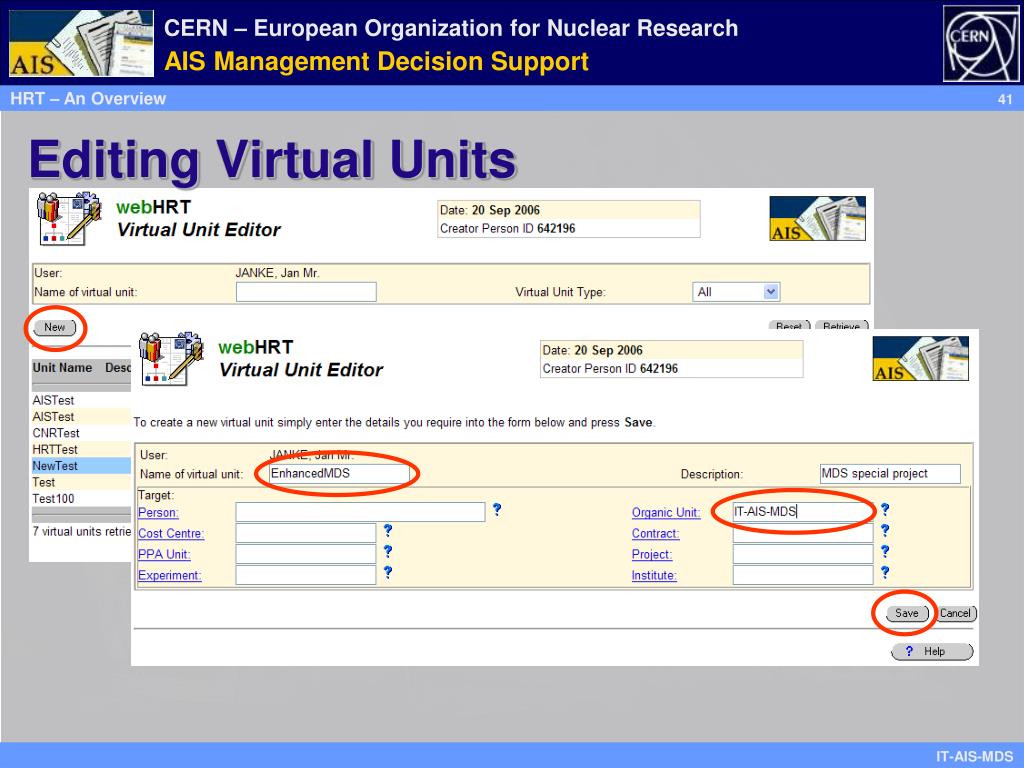The height and width of the screenshot is (768, 1024).
Task: Select the Test unit row
Action: 81,482
